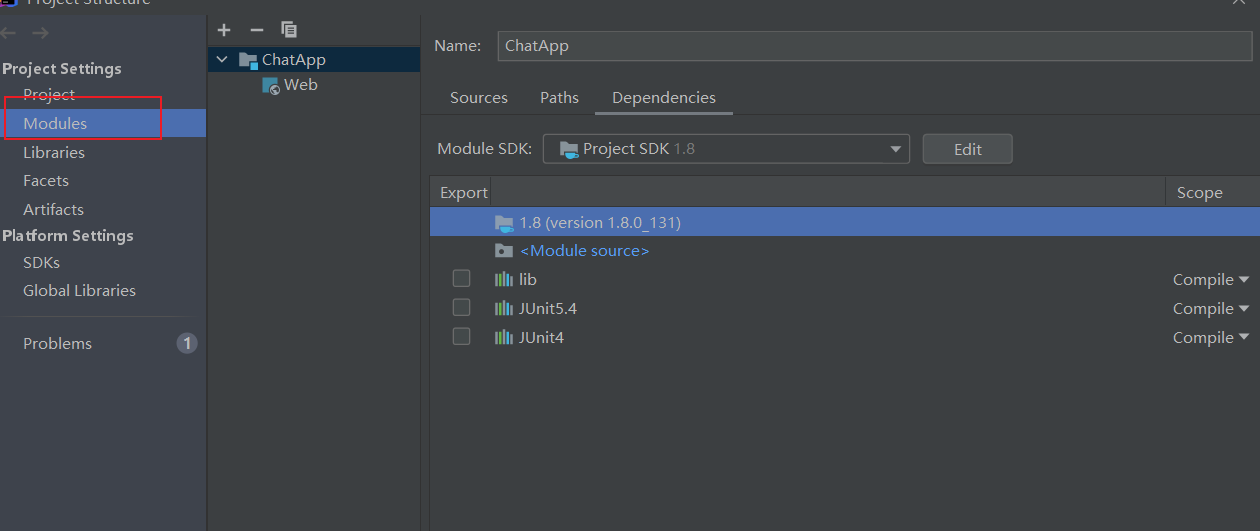Click the add module plus icon
The width and height of the screenshot is (1260, 531).
point(224,30)
